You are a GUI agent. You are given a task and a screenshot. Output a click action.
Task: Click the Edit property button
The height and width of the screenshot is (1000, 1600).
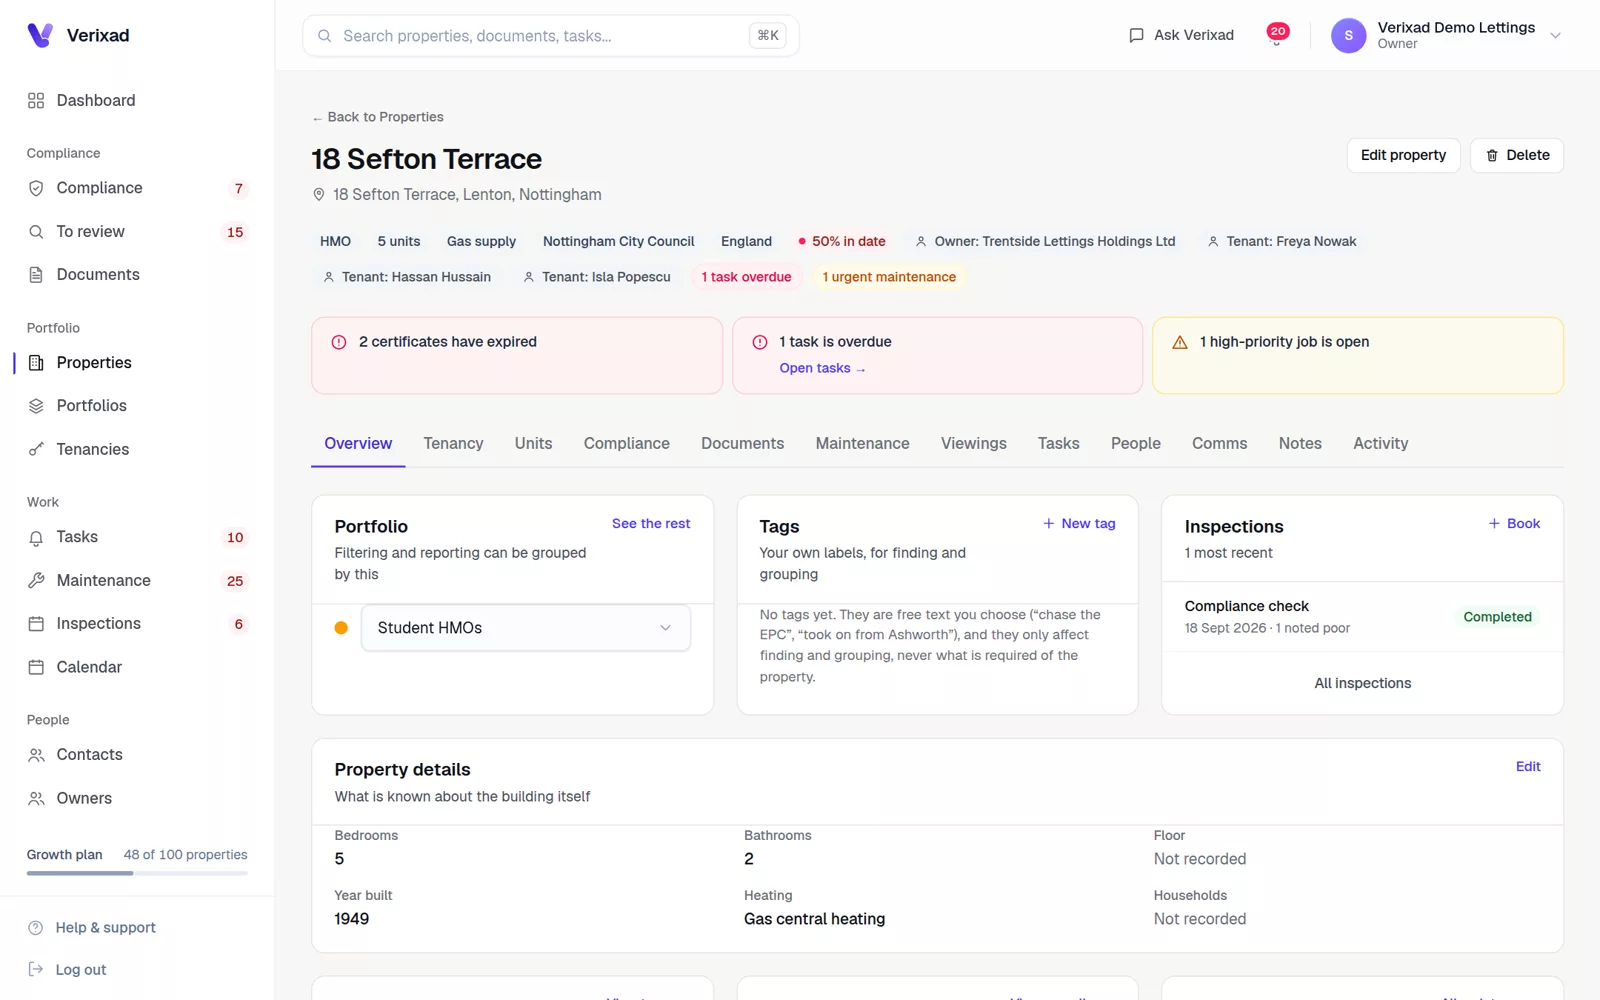pos(1403,156)
